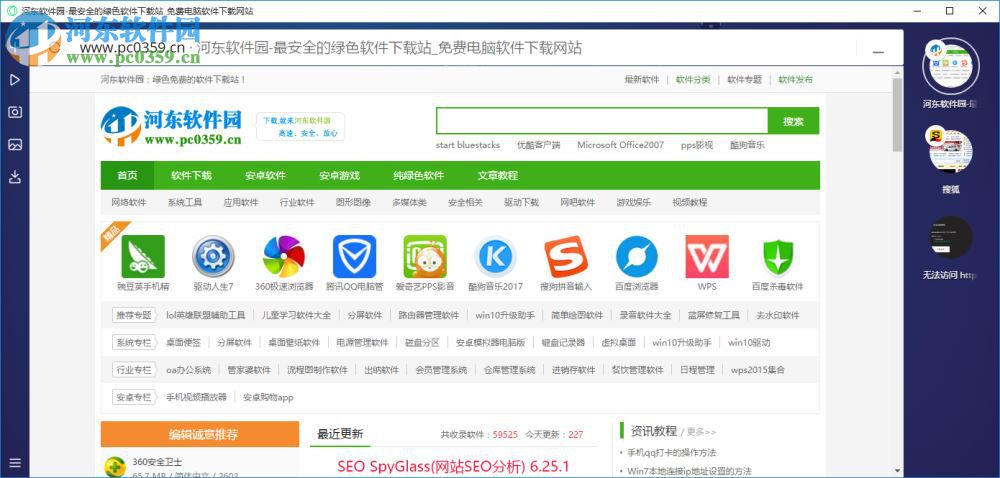Click the 河东软件园 site logo
The width and height of the screenshot is (1000, 478).
tap(171, 126)
